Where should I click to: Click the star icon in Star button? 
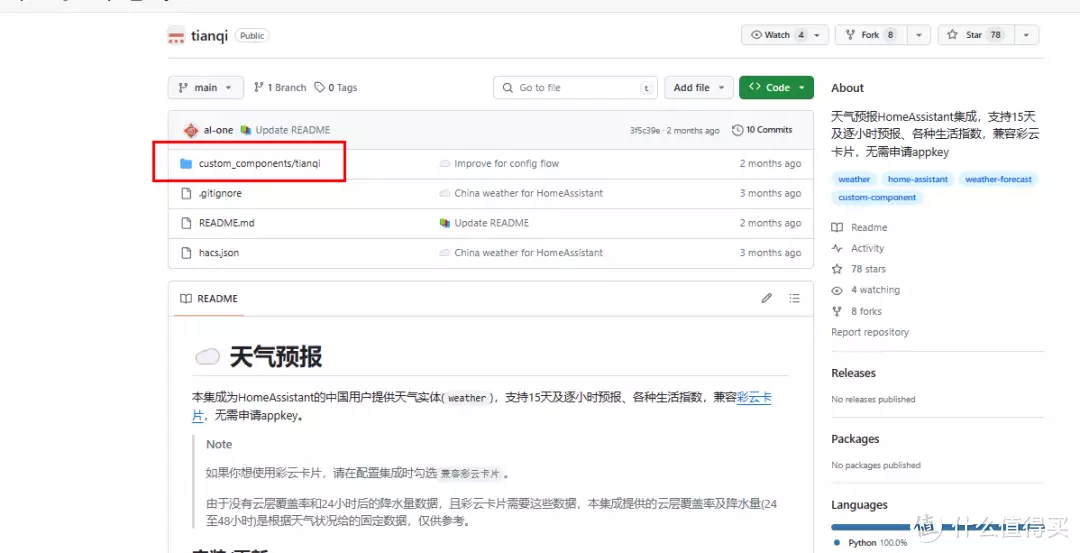click(x=953, y=34)
